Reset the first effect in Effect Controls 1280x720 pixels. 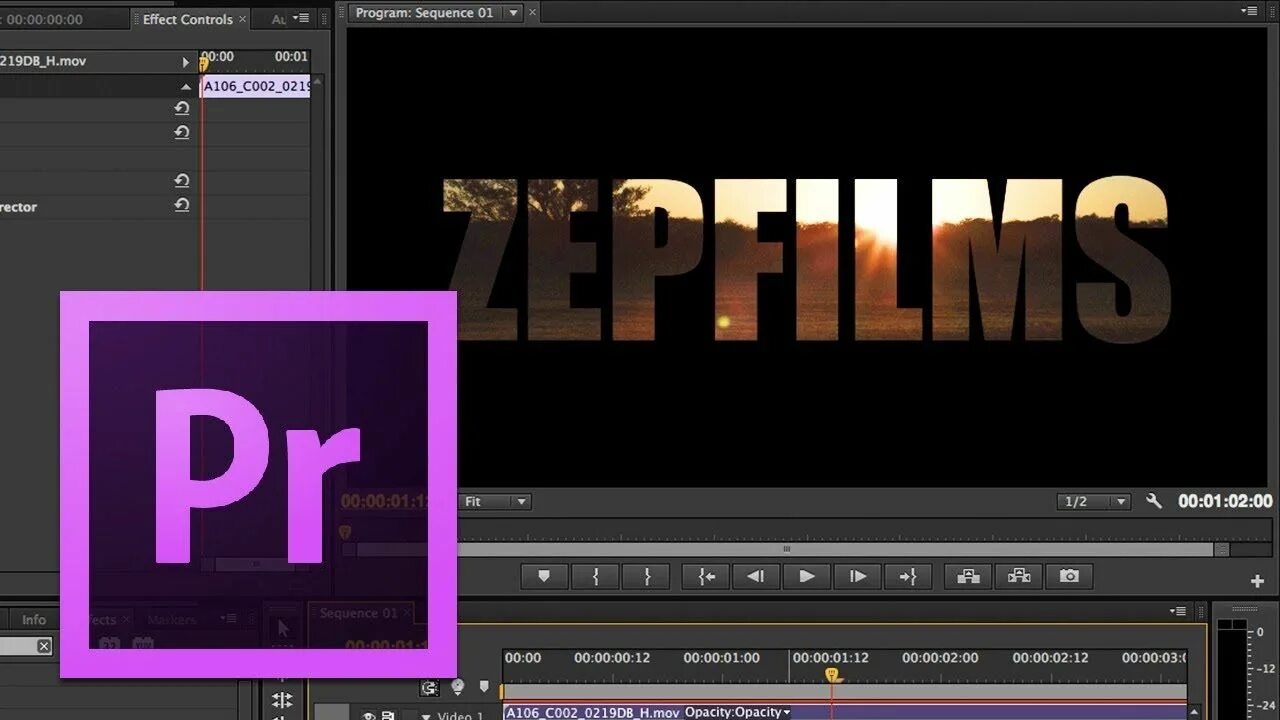tap(182, 108)
